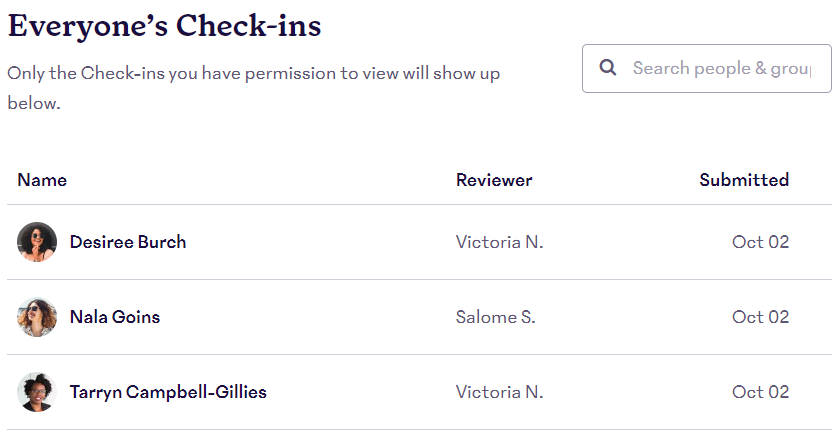
Task: Click Oct 02 date in Nala Goins row
Action: pos(760,317)
